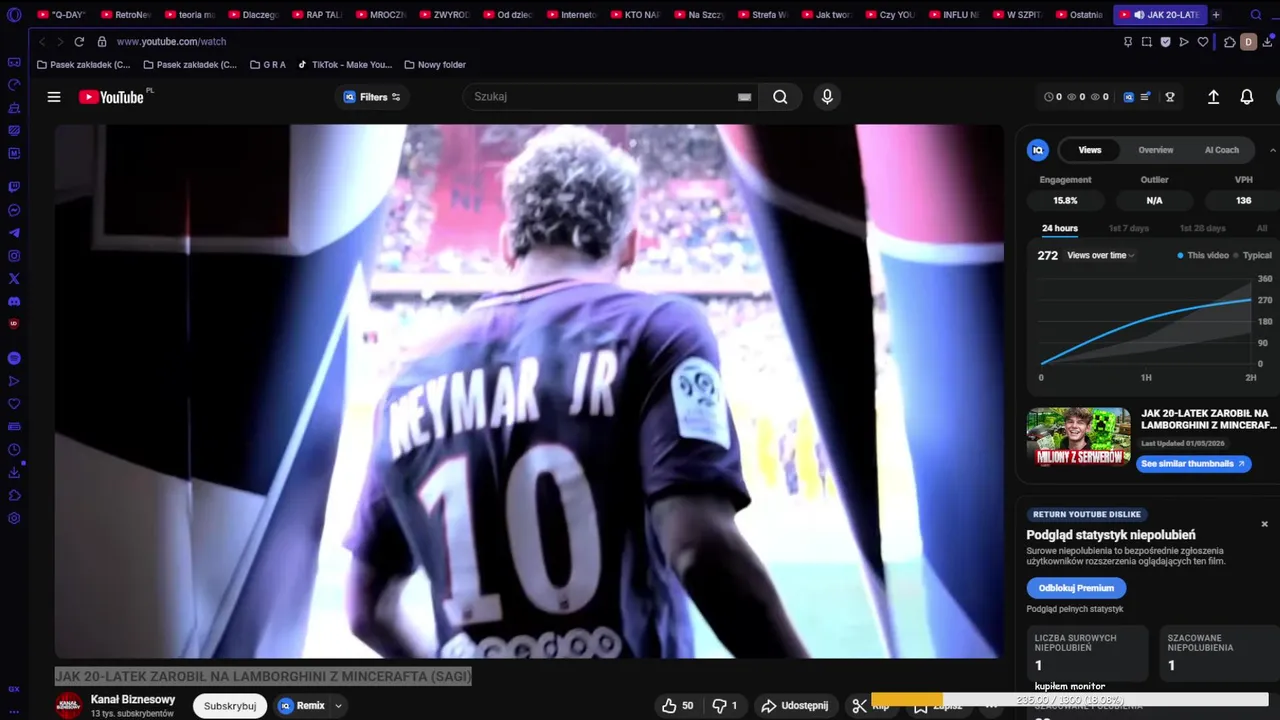Open the pinboards pin icon in address bar

[1128, 42]
